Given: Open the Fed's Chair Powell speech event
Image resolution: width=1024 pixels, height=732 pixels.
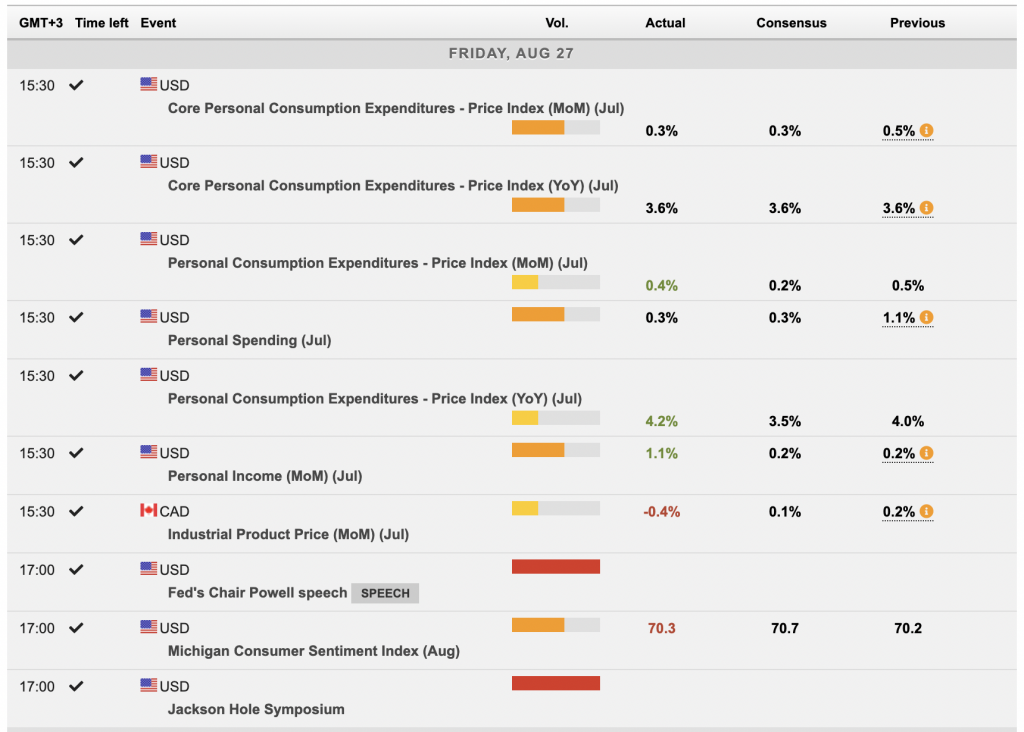Looking at the screenshot, I should [257, 592].
